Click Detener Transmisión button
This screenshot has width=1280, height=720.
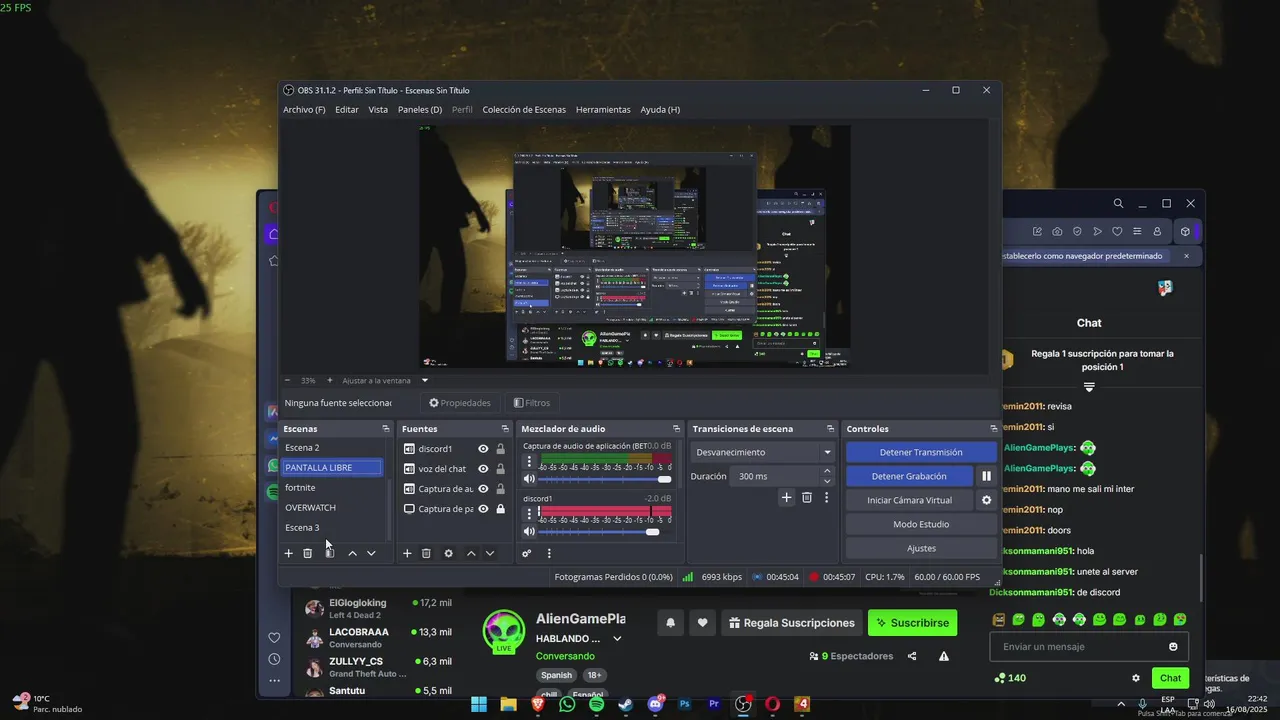[921, 453]
